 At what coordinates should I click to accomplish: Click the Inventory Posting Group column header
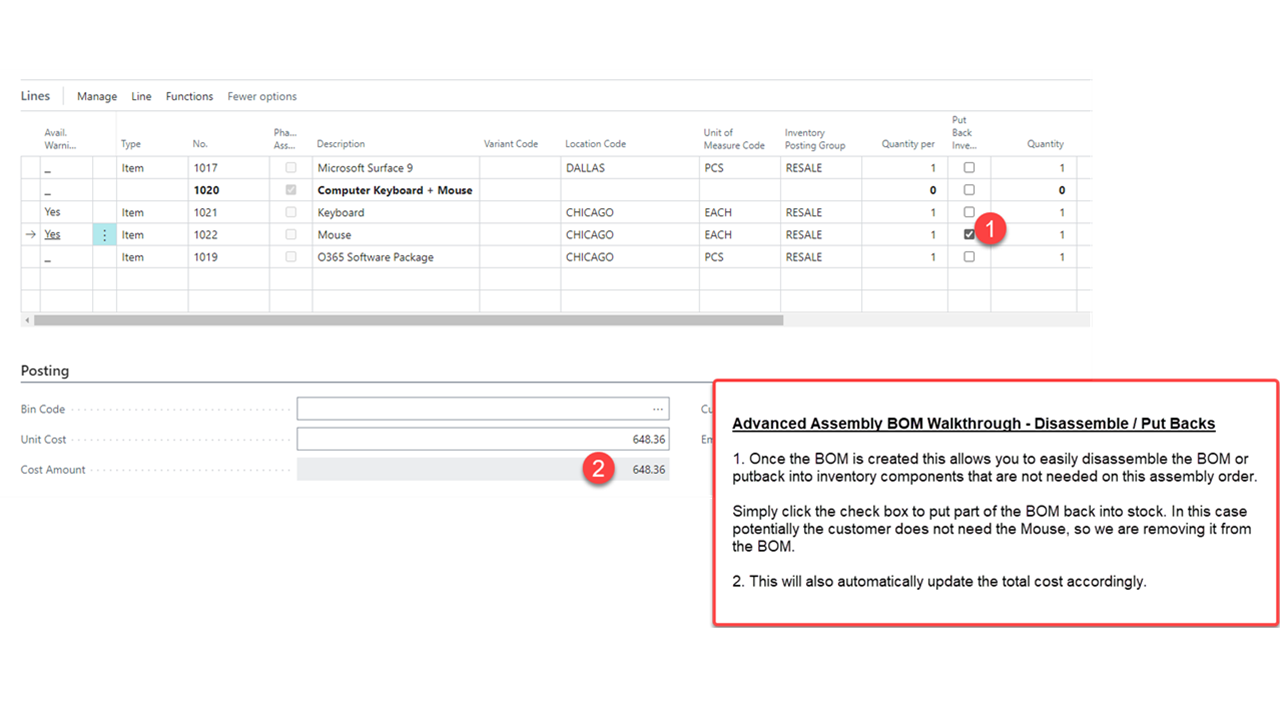pos(815,139)
